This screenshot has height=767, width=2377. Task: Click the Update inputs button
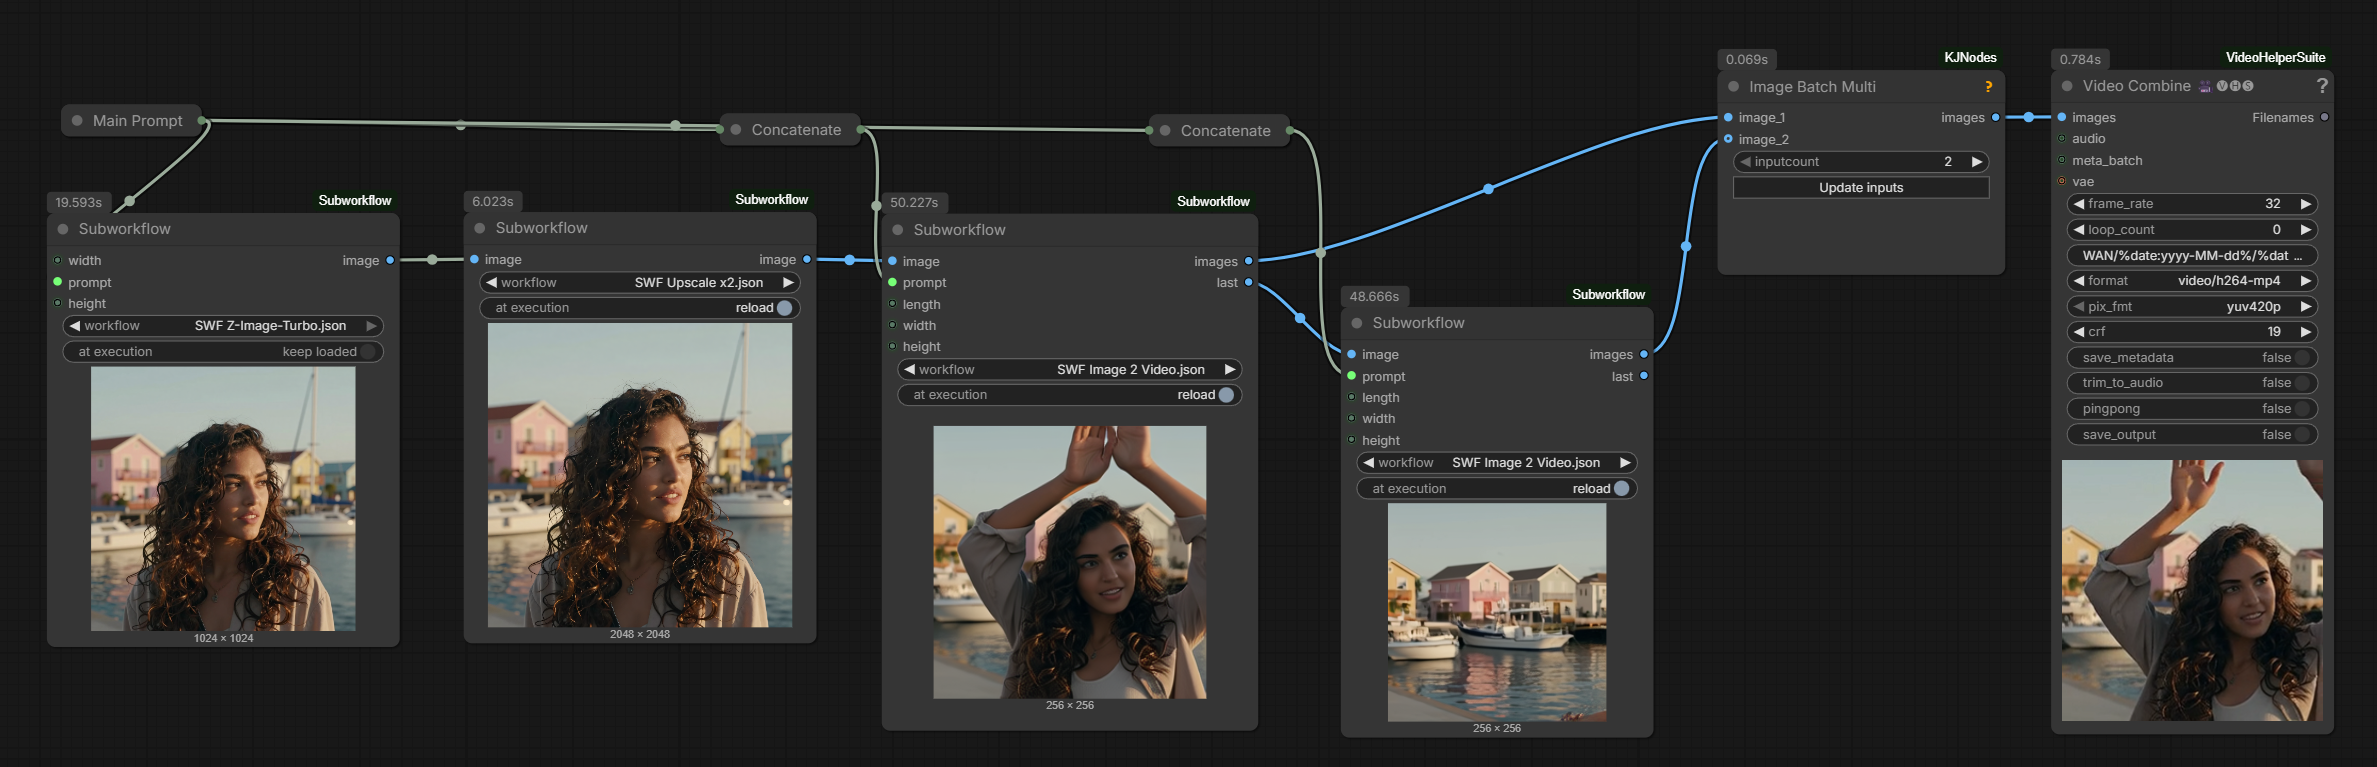tap(1861, 188)
